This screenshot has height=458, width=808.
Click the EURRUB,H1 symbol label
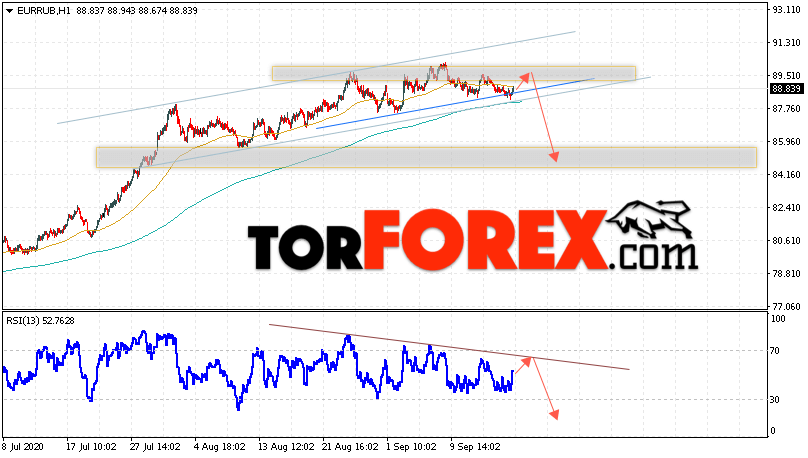tap(44, 10)
